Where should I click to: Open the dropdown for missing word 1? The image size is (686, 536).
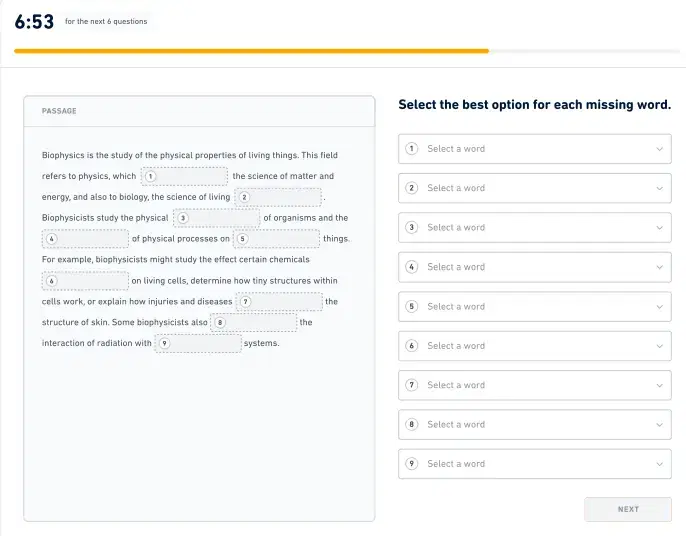tap(534, 149)
